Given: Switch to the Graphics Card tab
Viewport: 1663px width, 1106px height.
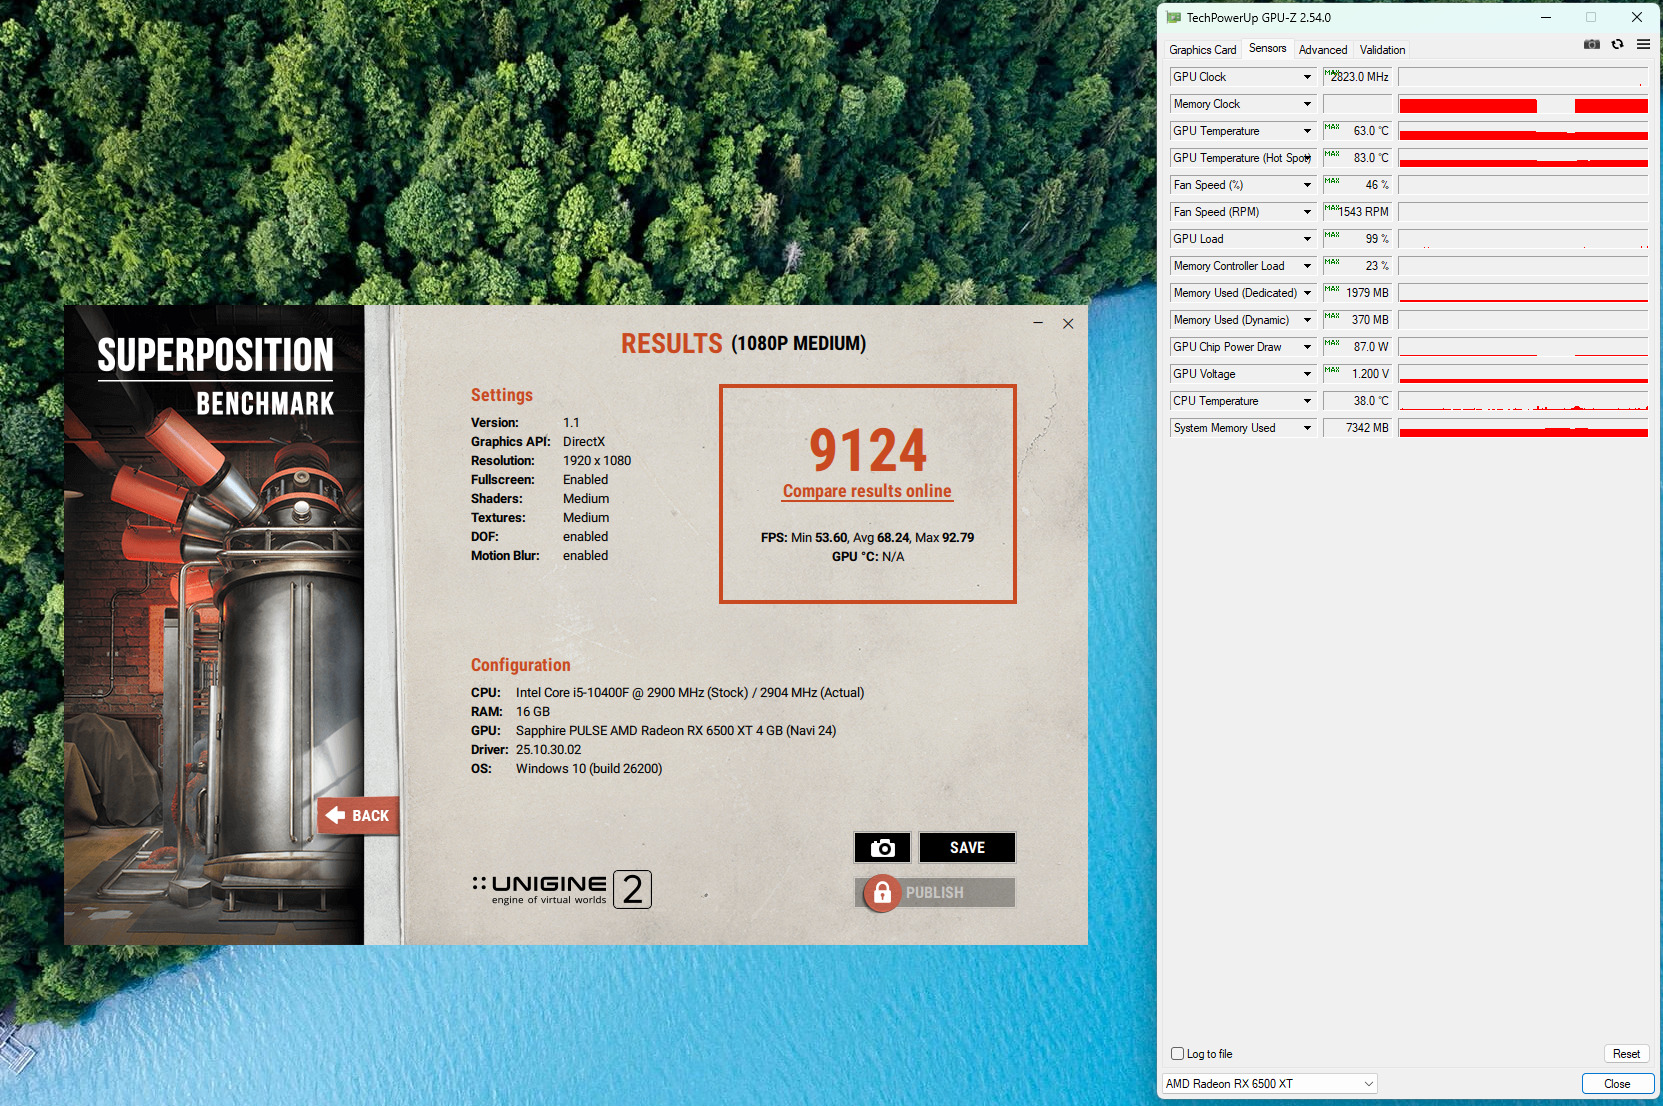Looking at the screenshot, I should click(1202, 50).
